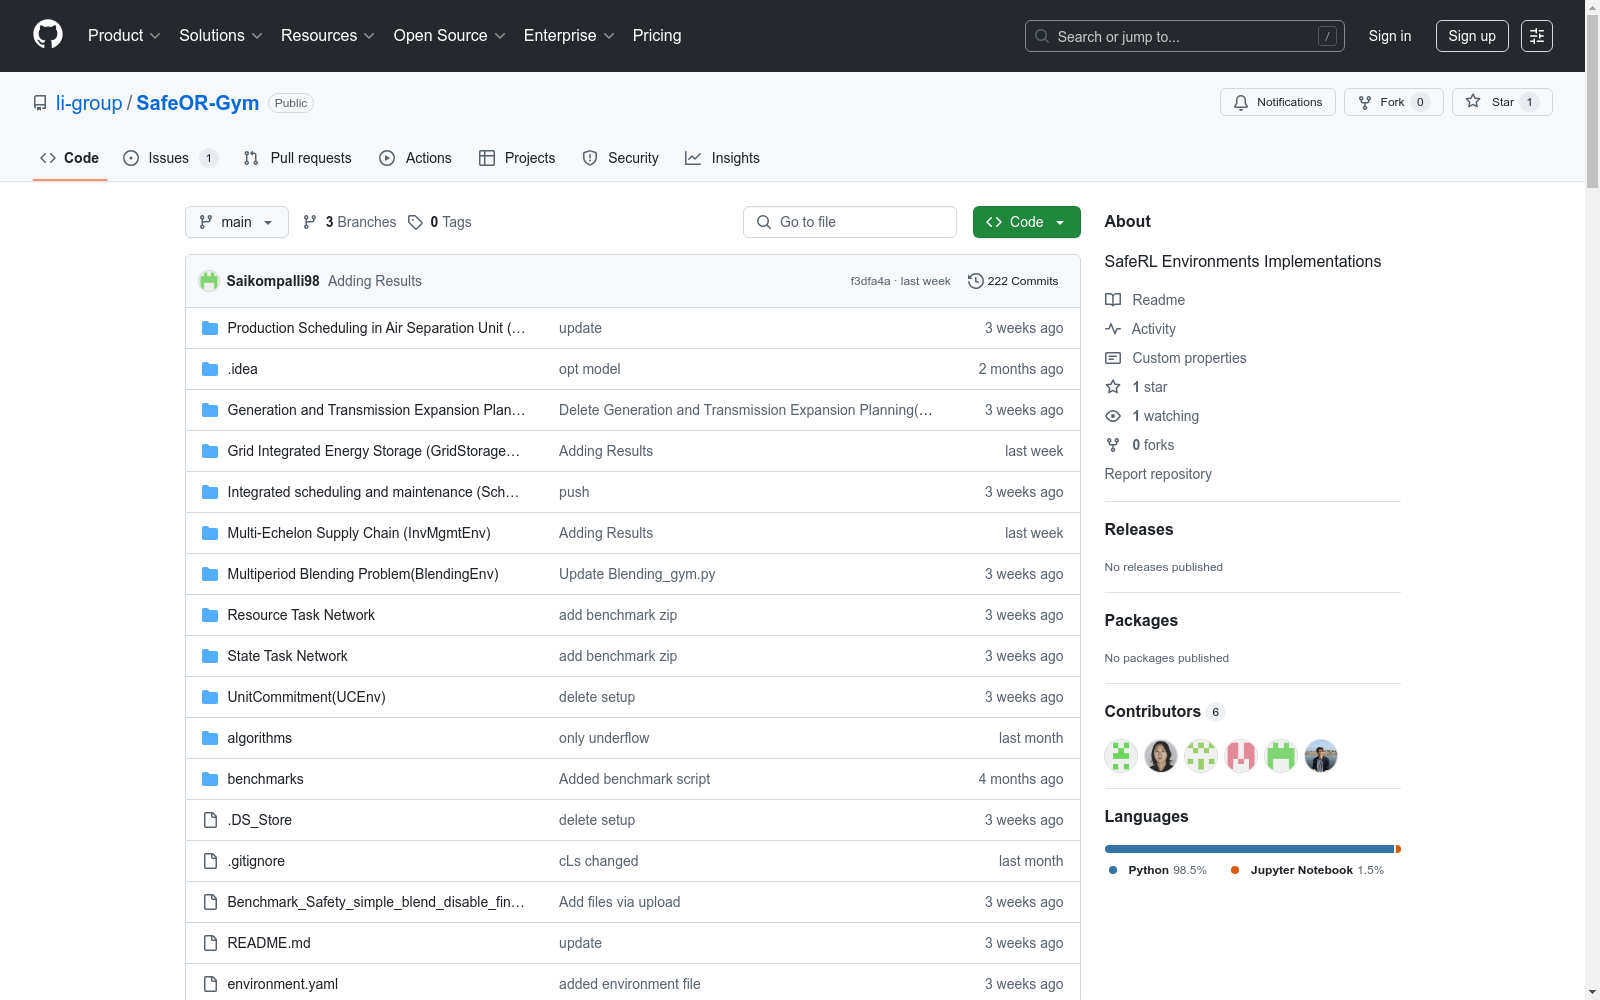Click the eye icon beside 1 watching
The width and height of the screenshot is (1600, 1000).
1113,416
